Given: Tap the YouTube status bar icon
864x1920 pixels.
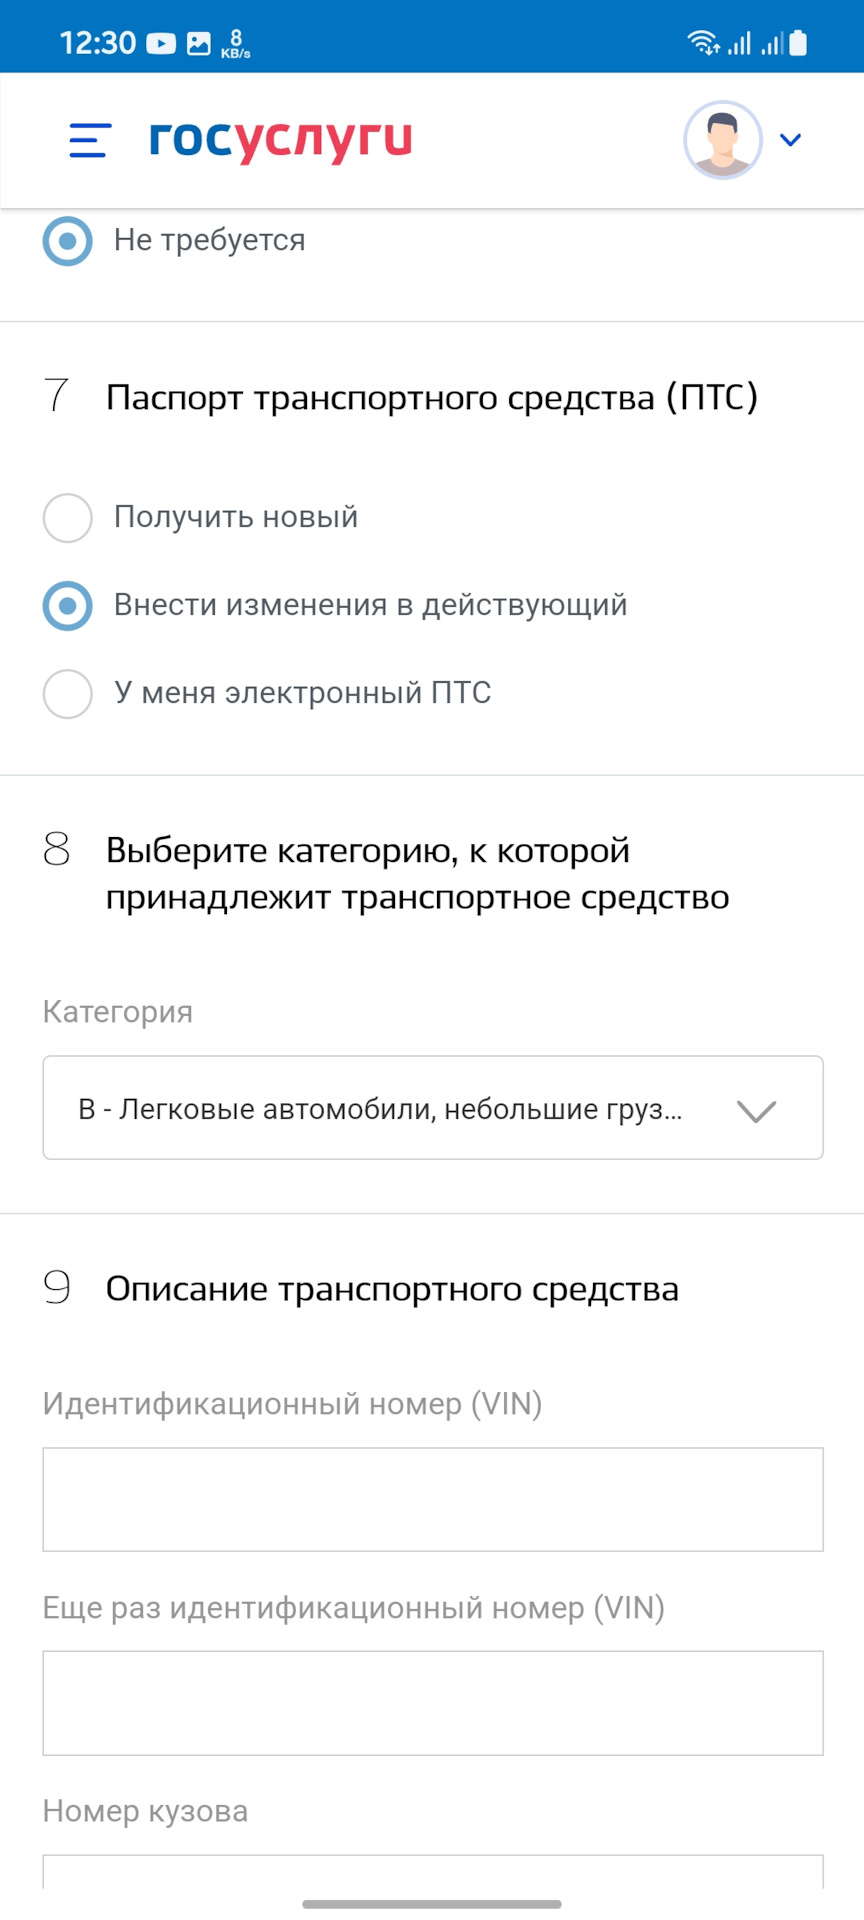Looking at the screenshot, I should pyautogui.click(x=161, y=43).
